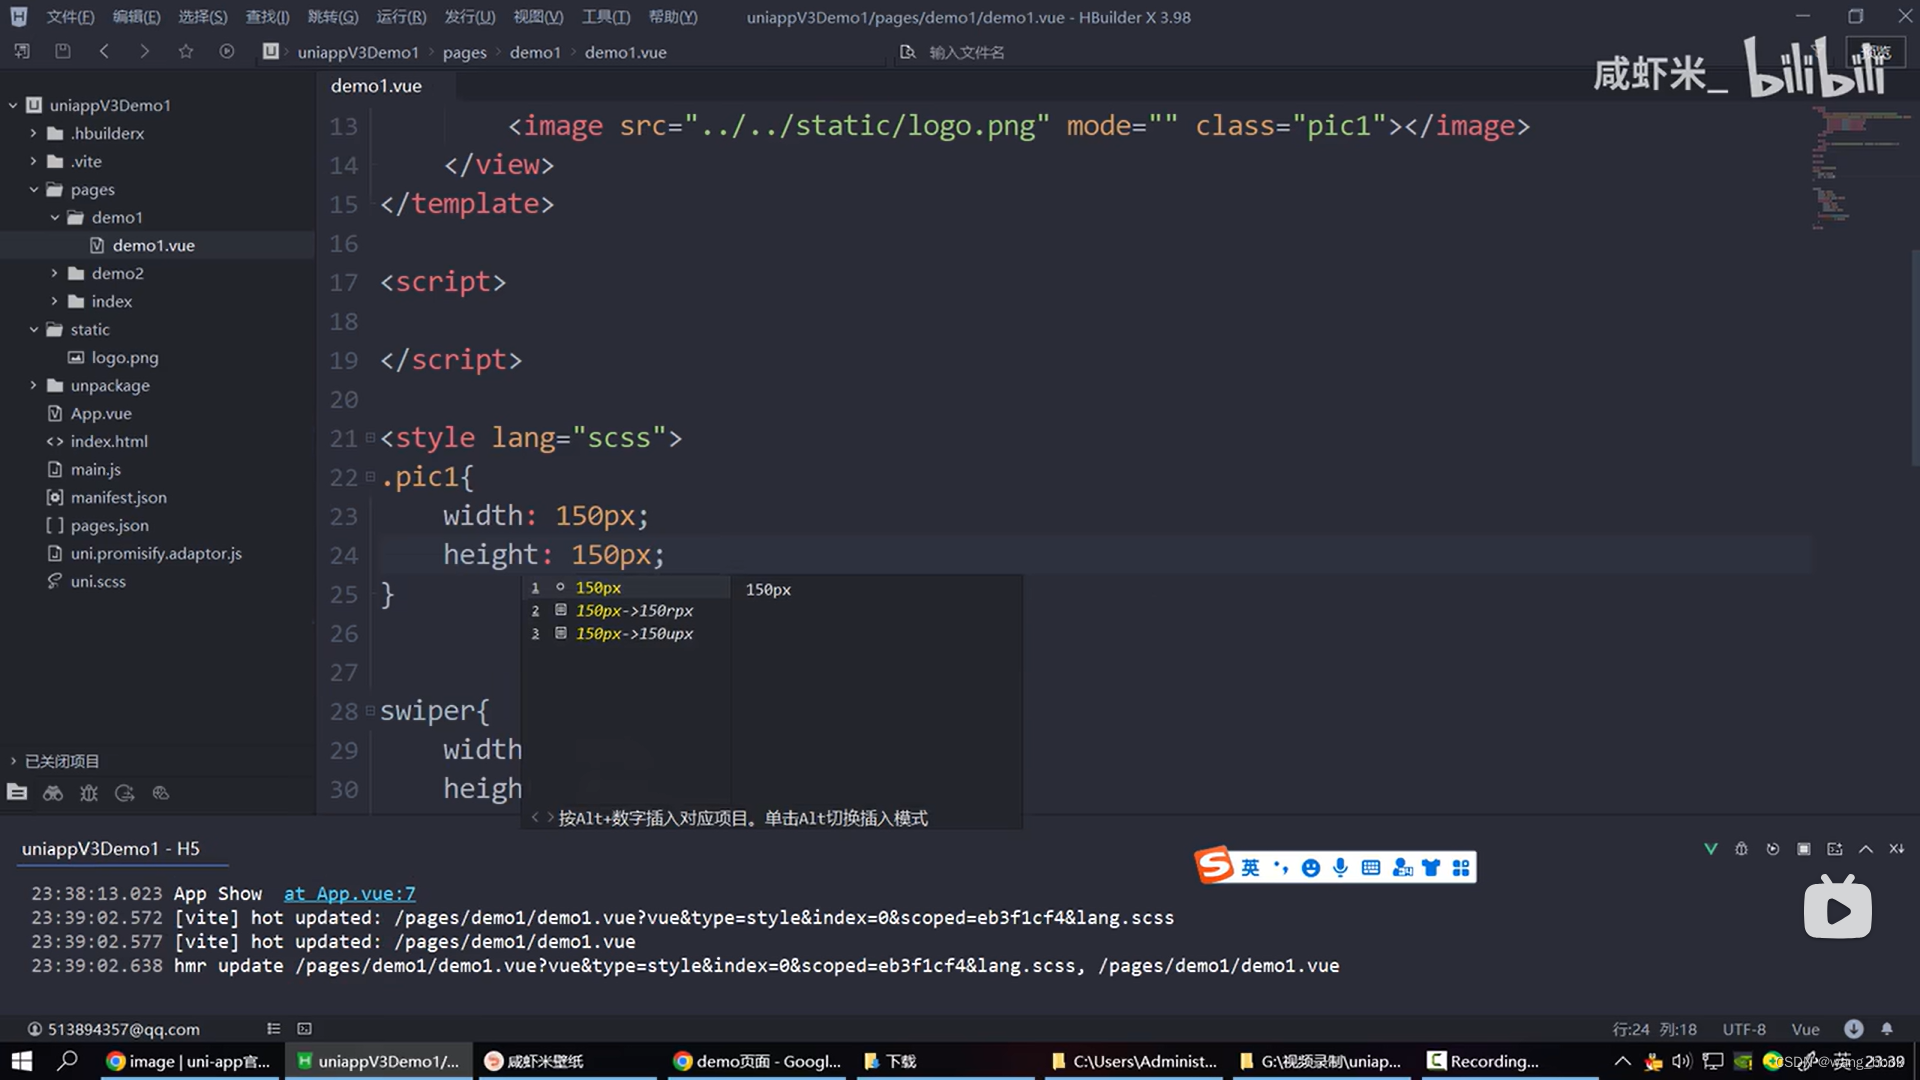Click the green Vue V icon in console
Image resolution: width=1920 pixels, height=1080 pixels.
1711,849
